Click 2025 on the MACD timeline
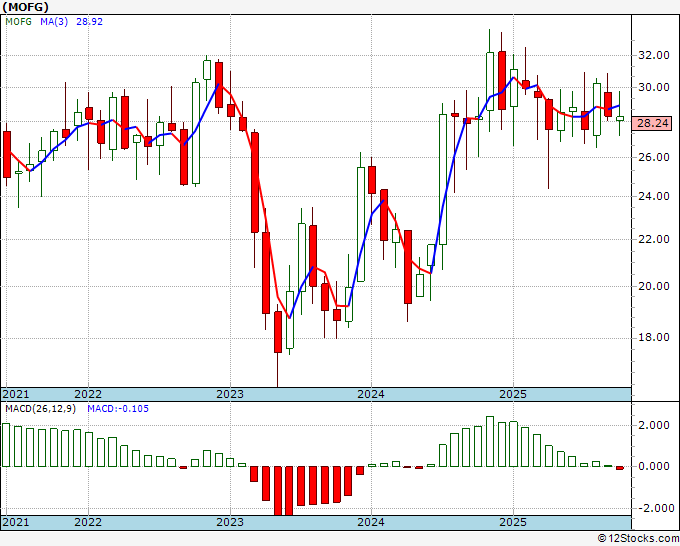Image resolution: width=680 pixels, height=546 pixels. (513, 522)
